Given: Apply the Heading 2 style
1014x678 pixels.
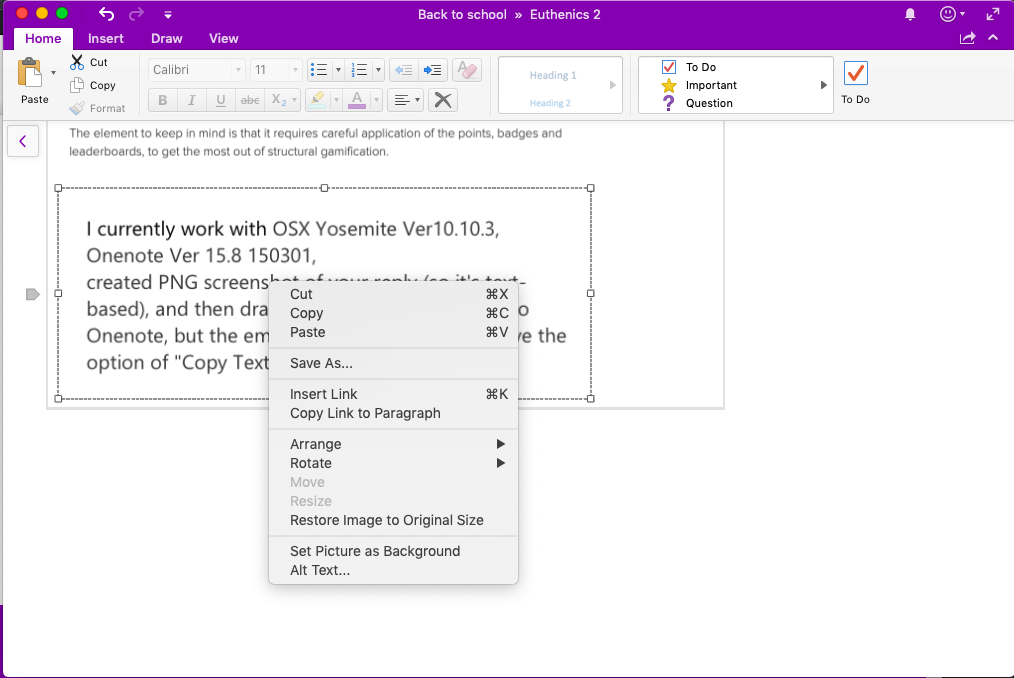Looking at the screenshot, I should [x=550, y=103].
